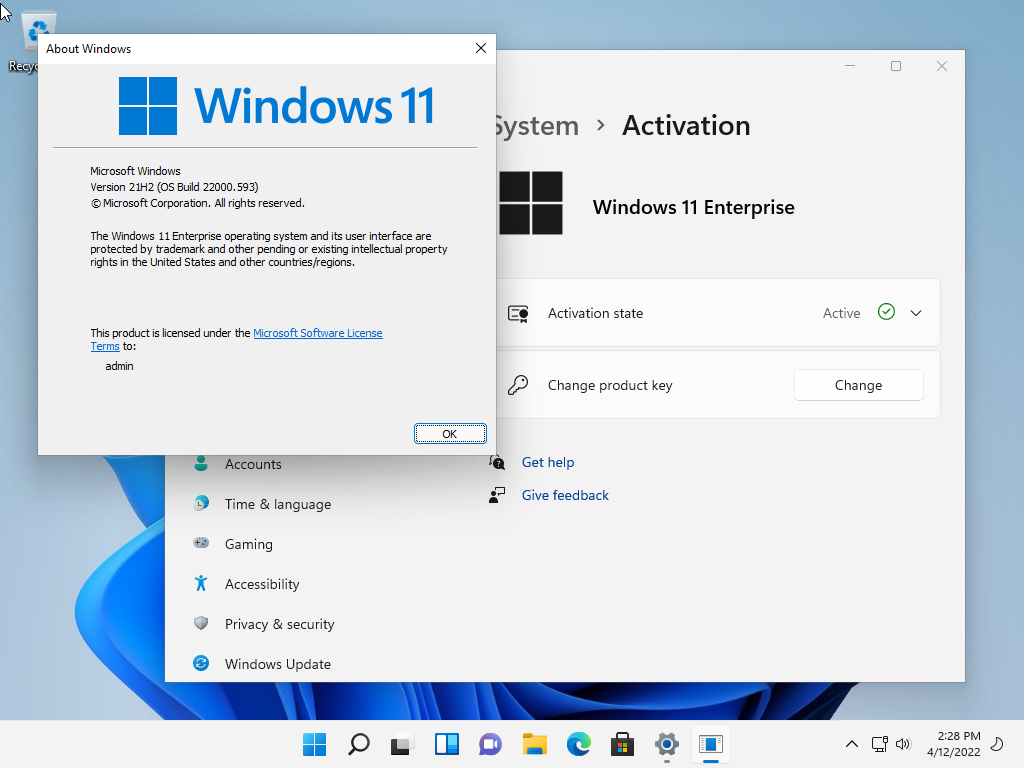Click the Accounts person icon

pos(201,464)
